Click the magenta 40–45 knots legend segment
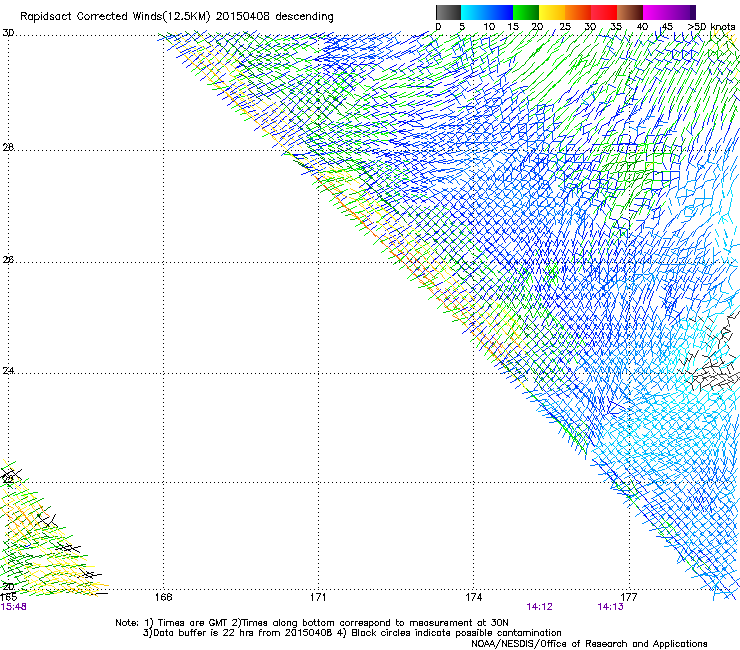The image size is (740, 650). click(656, 12)
